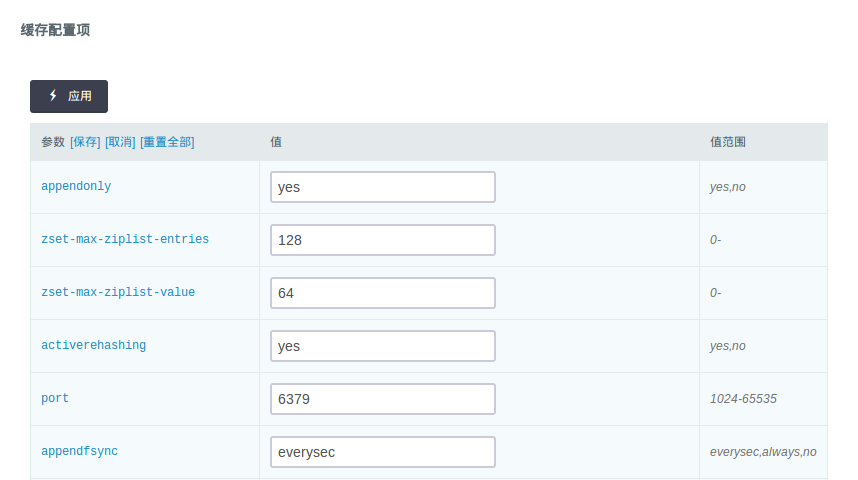Open the port parameter link

(x=55, y=398)
